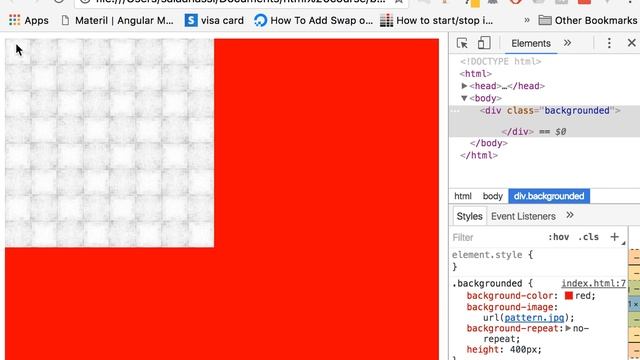Toggle the :hov element state button

point(558,237)
